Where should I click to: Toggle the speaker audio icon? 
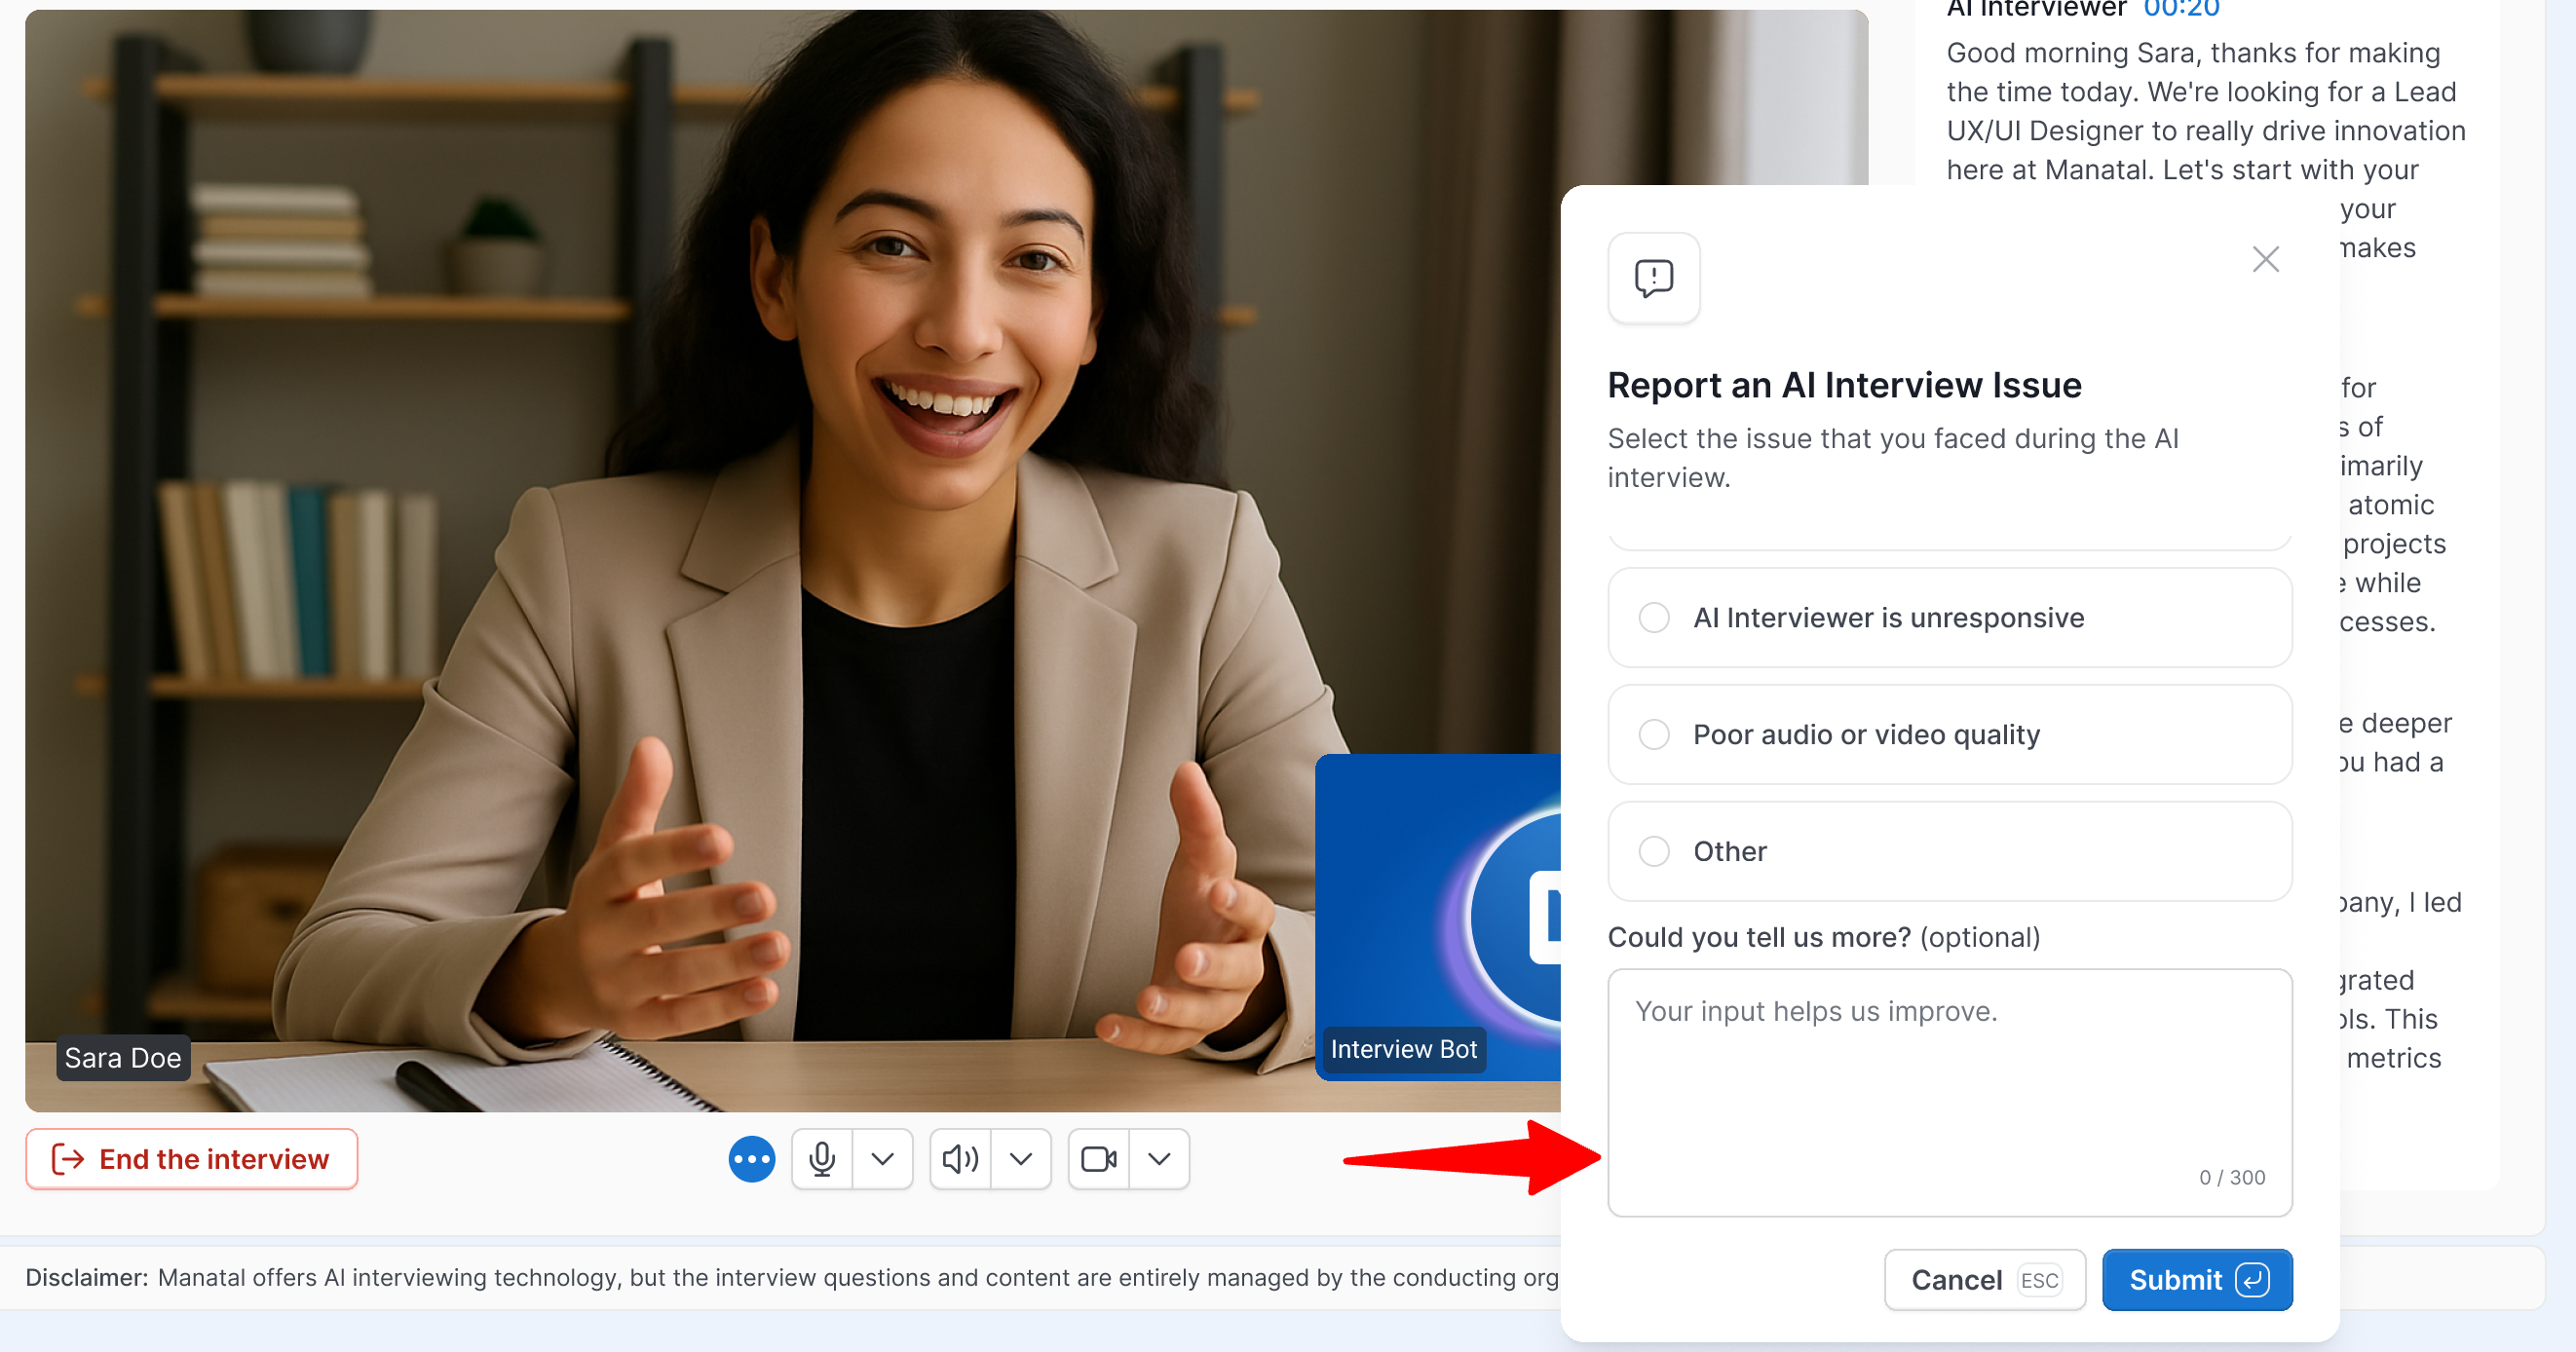[960, 1159]
